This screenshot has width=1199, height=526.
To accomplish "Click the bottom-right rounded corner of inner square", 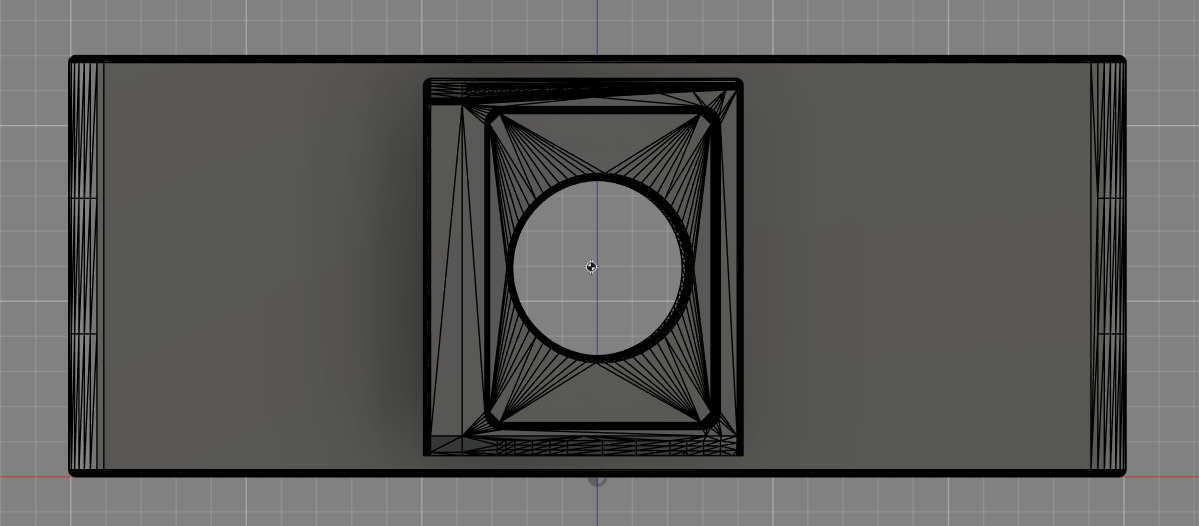I will coord(712,420).
